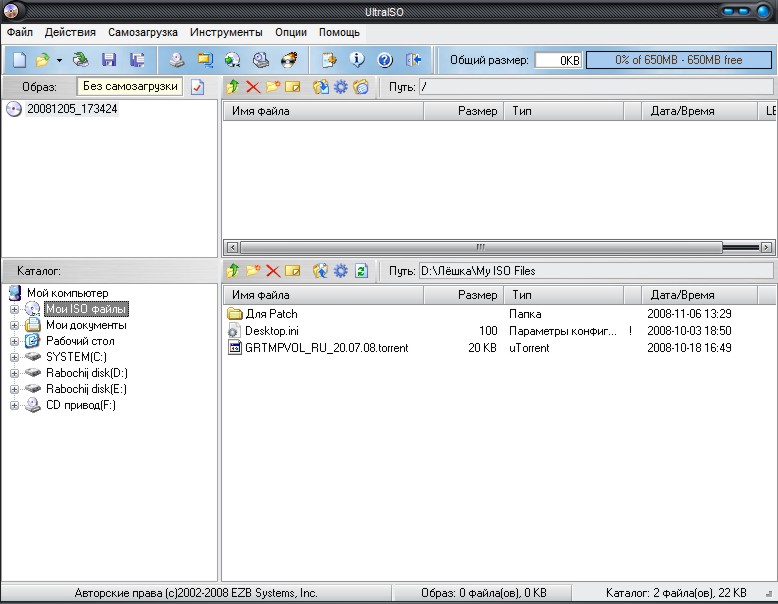The image size is (778, 604).
Task: Expand the Рабочий стол tree node
Action: [x=14, y=341]
